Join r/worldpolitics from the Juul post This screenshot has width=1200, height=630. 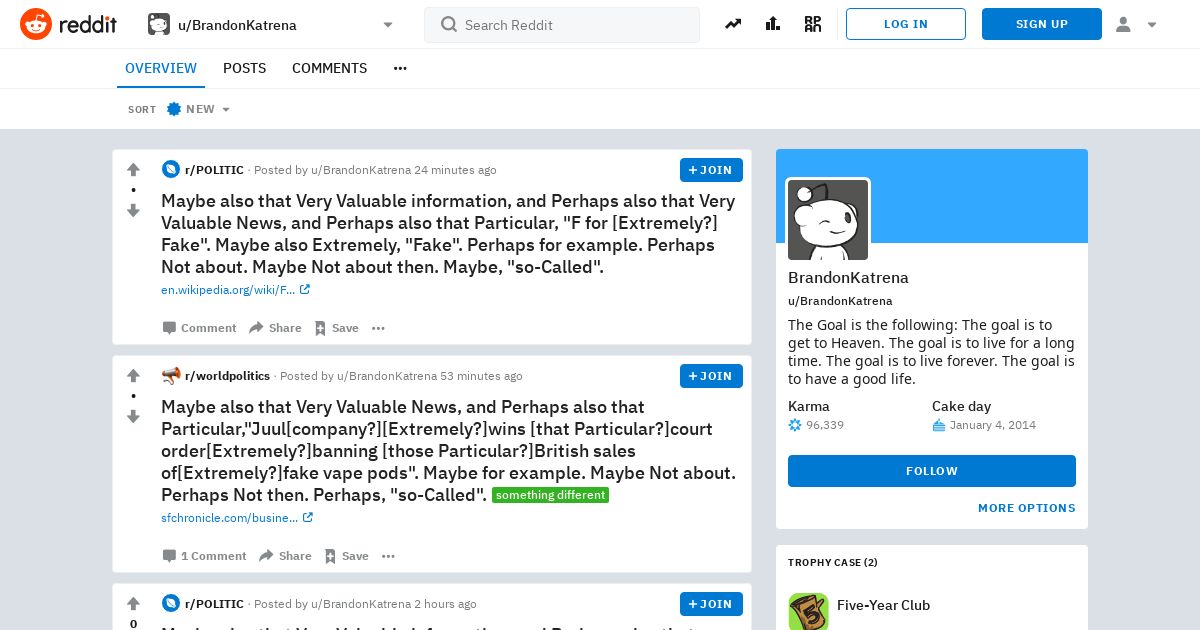[711, 376]
